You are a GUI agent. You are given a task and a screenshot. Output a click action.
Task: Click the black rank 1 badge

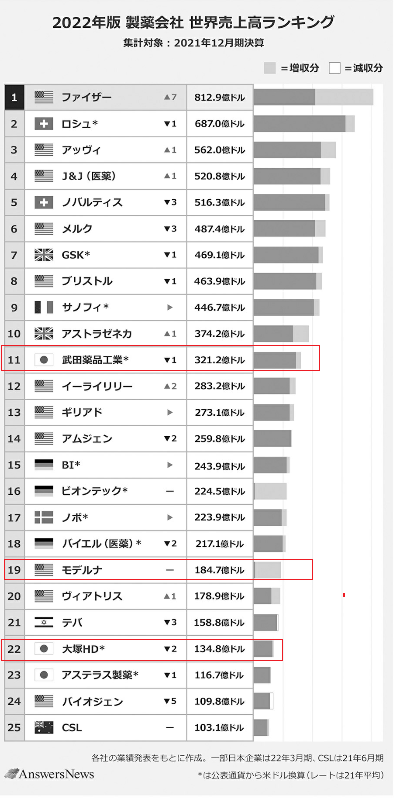tap(14, 97)
